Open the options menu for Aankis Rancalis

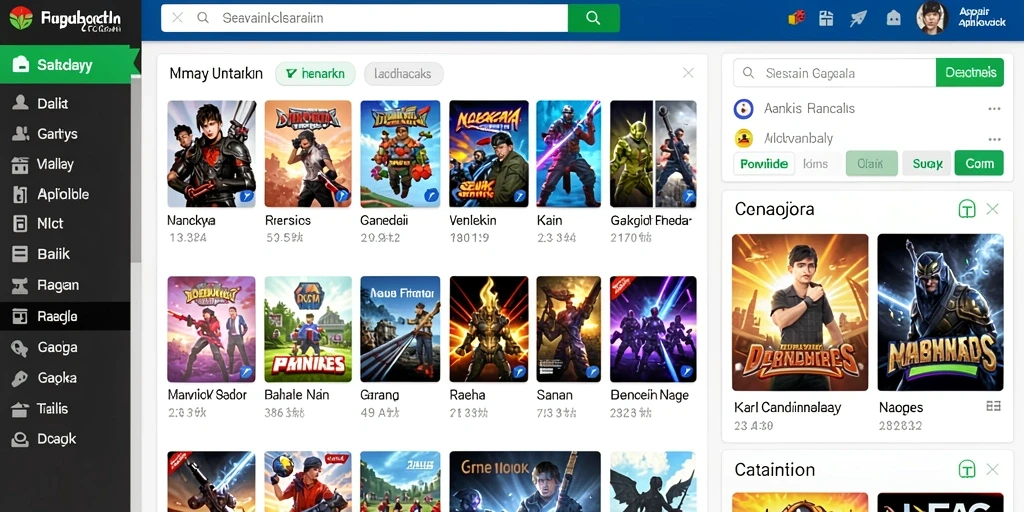(x=994, y=109)
